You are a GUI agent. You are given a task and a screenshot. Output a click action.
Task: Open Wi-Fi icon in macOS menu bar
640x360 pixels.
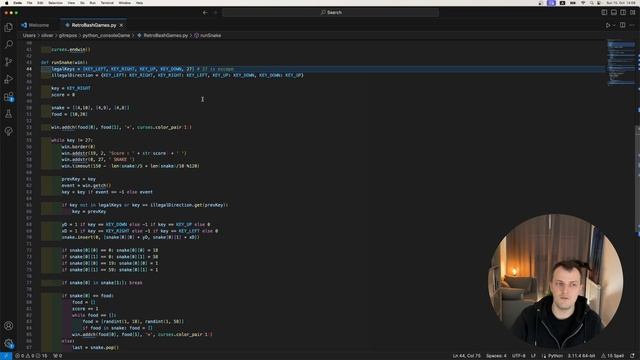[x=583, y=3]
